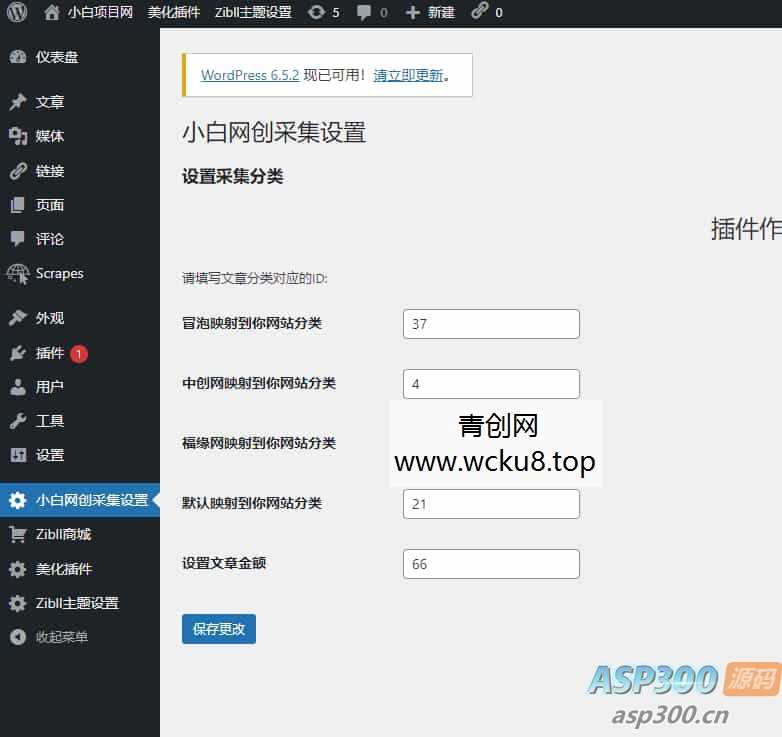
Task: Open 美化插件 in the top admin bar
Action: click(x=174, y=12)
